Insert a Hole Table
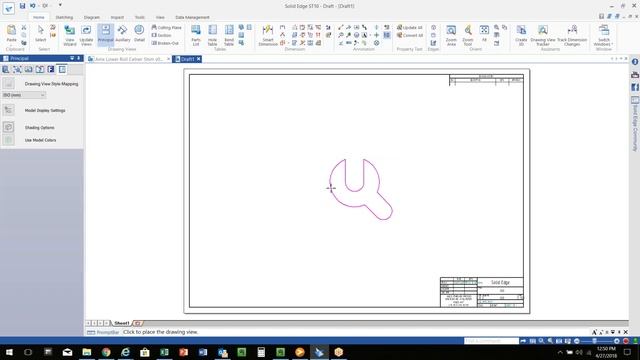Screen dimensions: 640x360 click(x=213, y=35)
